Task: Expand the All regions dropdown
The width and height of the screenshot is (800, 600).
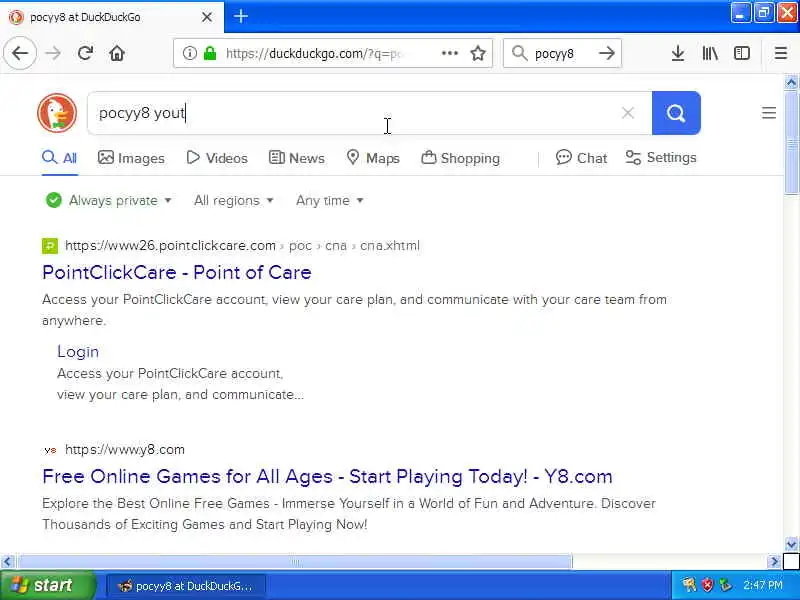Action: coord(234,201)
